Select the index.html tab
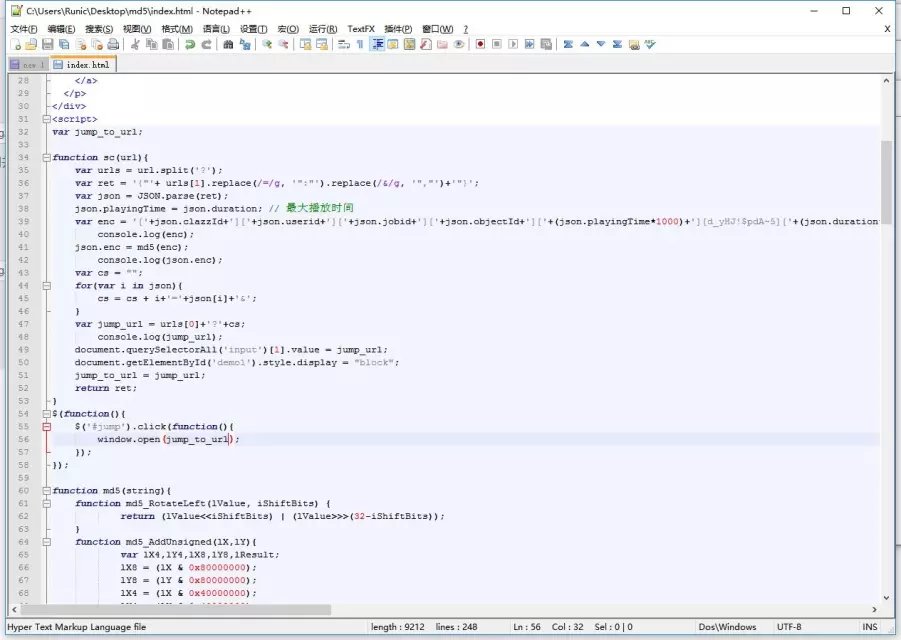This screenshot has height=640, width=901. (84, 65)
